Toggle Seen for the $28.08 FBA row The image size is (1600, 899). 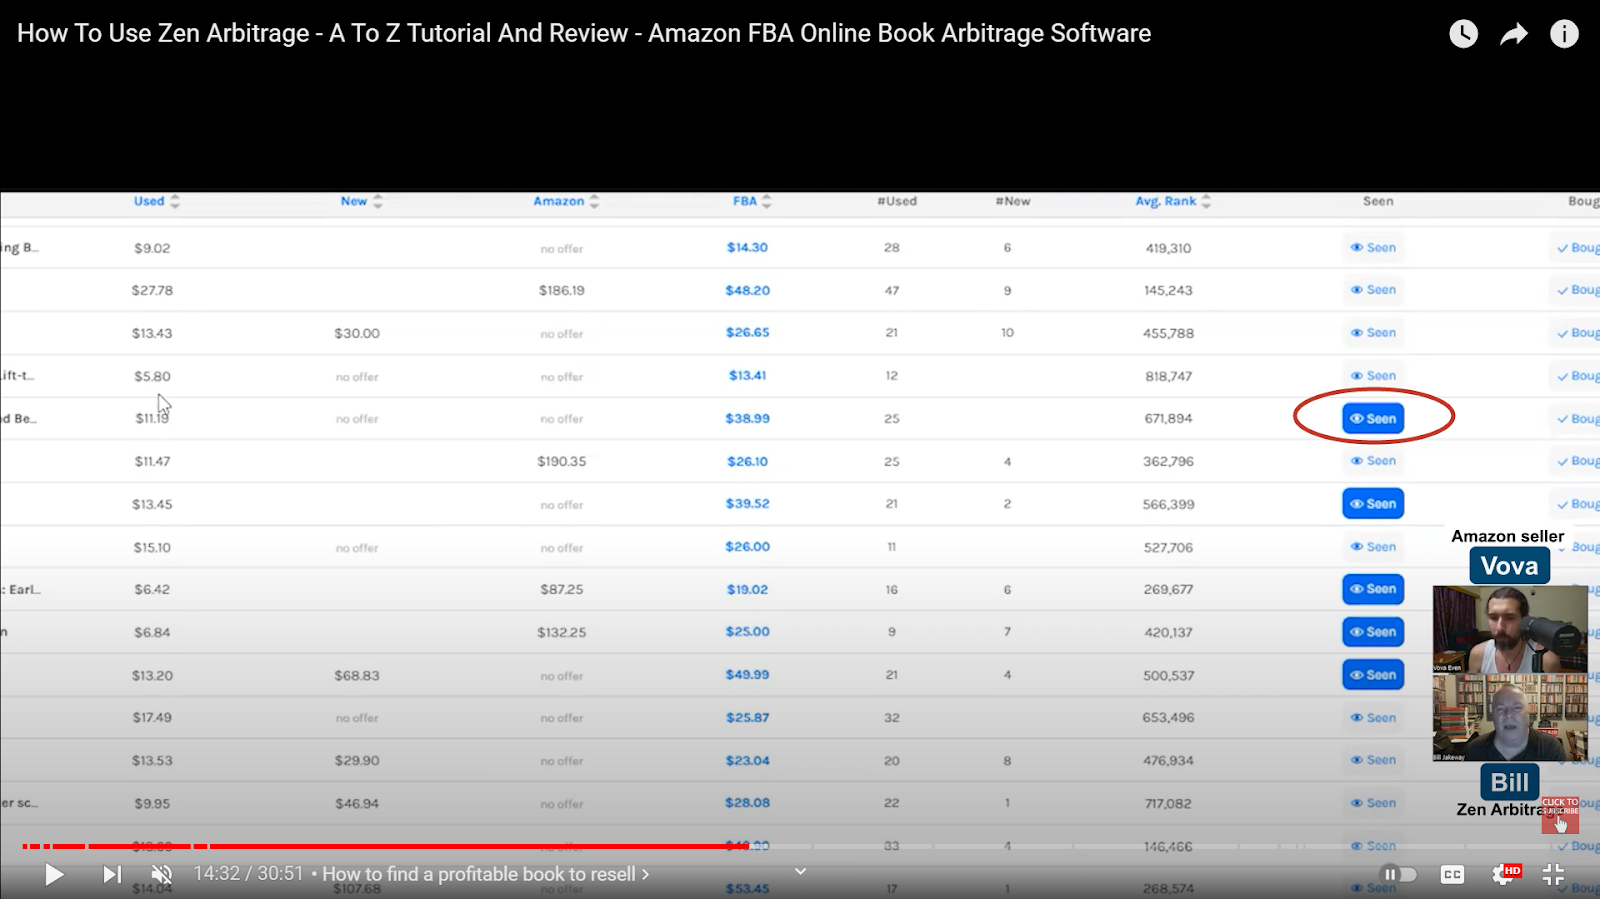[1373, 803]
